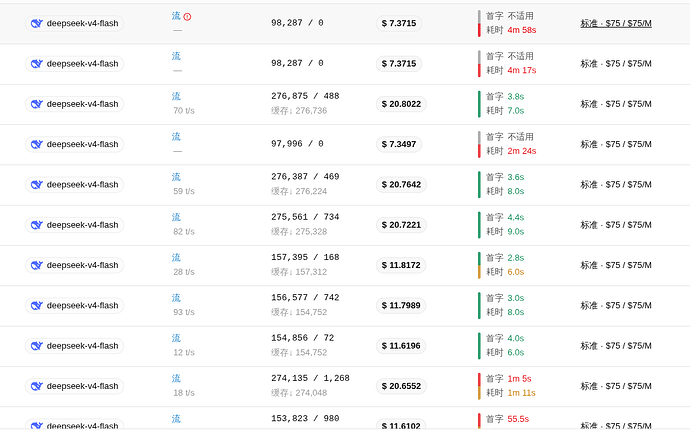Click deepseek whale icon in first row

click(37, 23)
